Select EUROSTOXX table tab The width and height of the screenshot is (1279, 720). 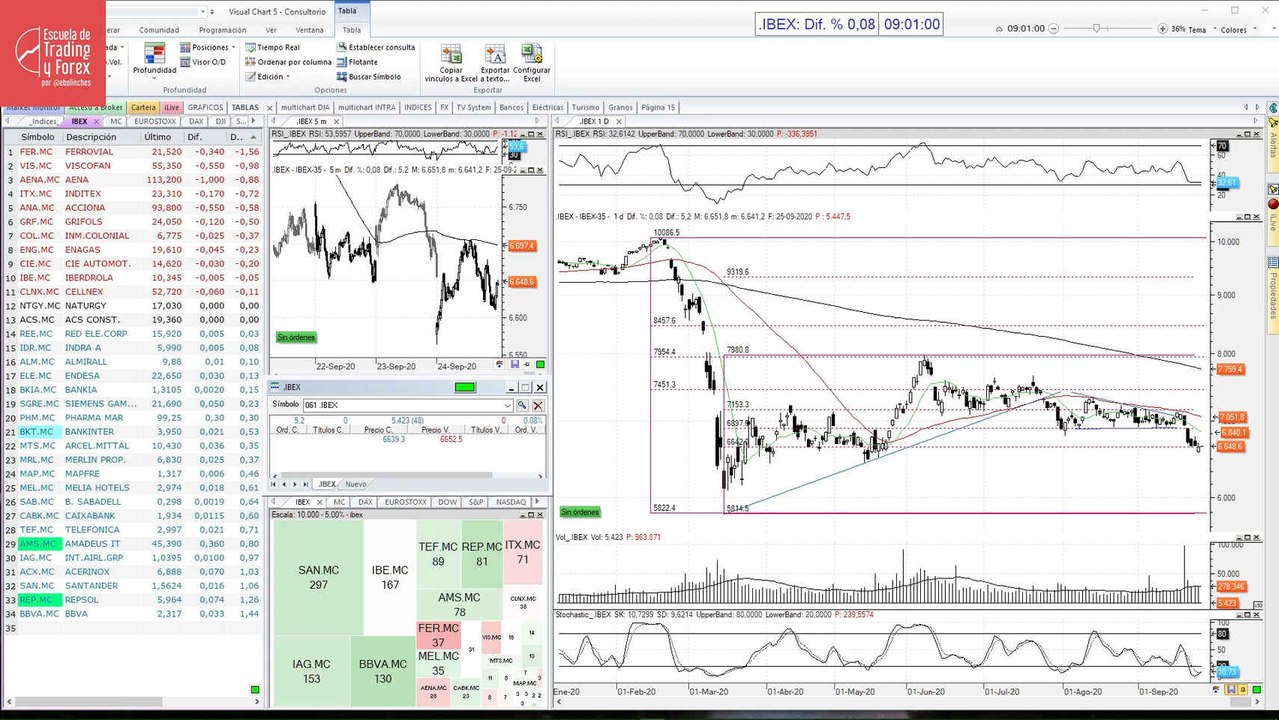pyautogui.click(x=155, y=121)
